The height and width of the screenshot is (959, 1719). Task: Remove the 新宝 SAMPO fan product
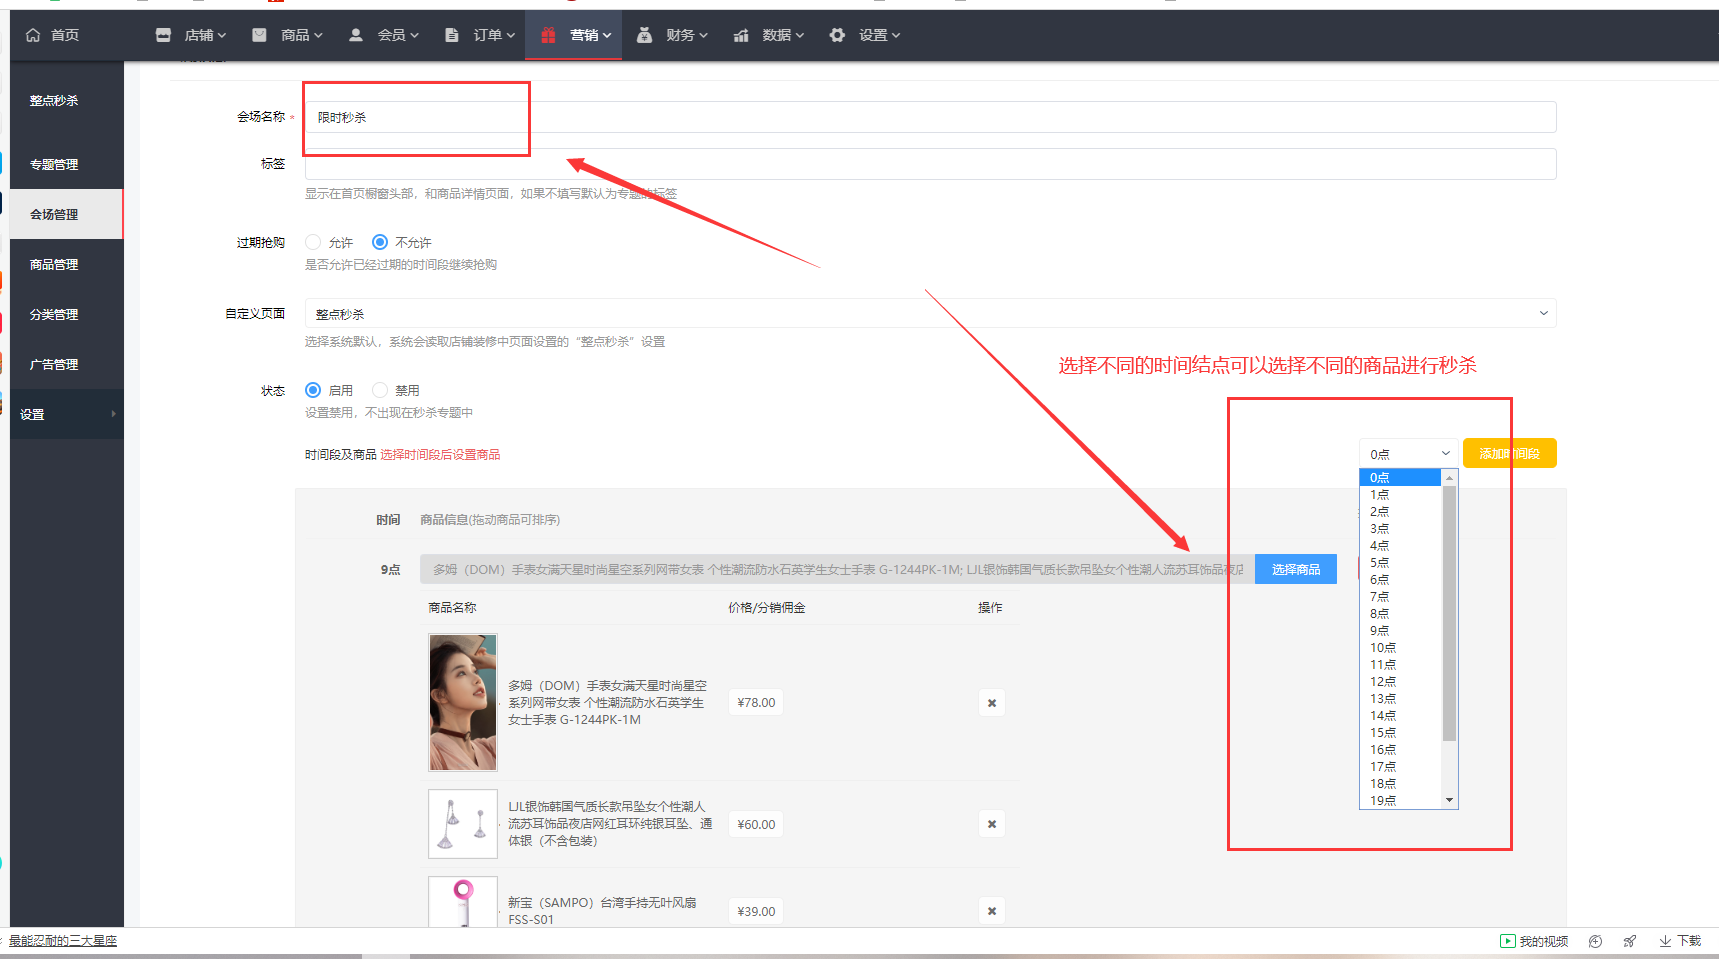tap(992, 911)
